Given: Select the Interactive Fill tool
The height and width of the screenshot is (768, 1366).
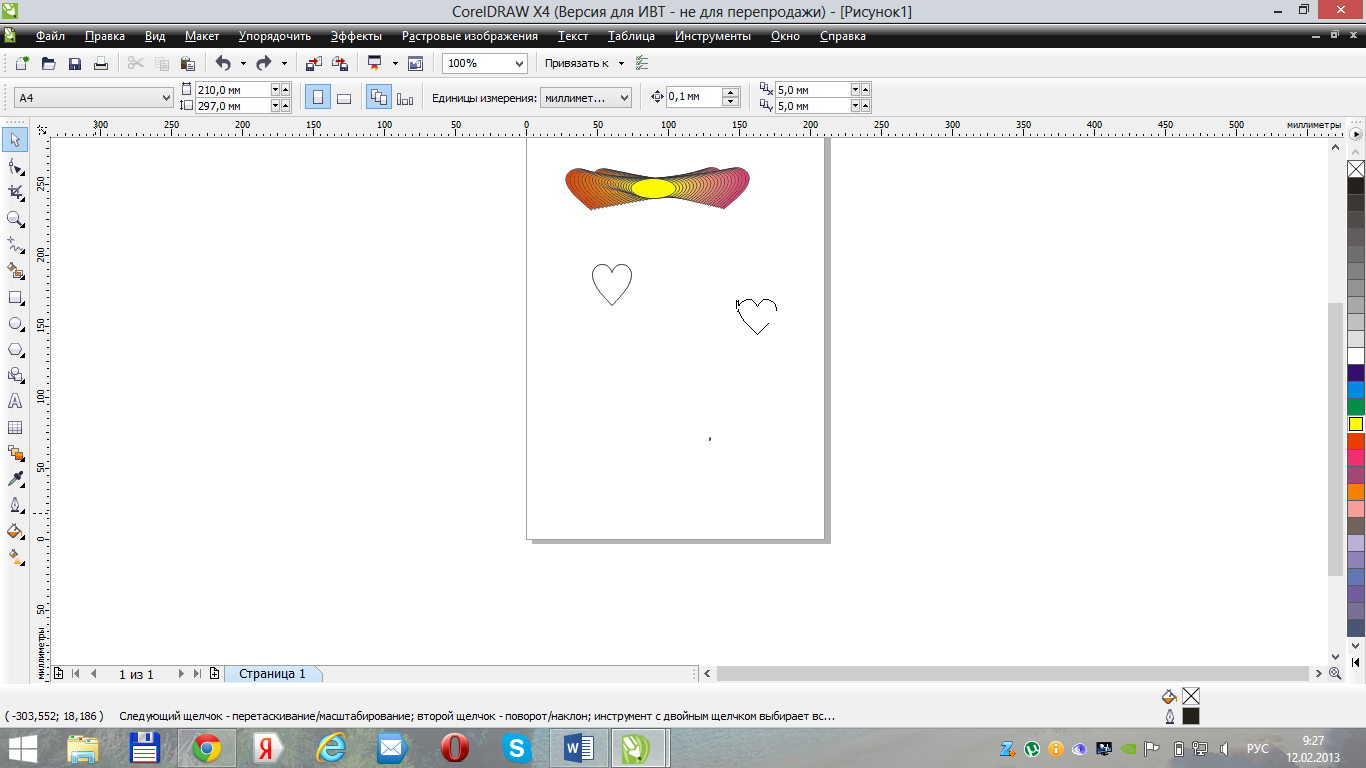Looking at the screenshot, I should [x=15, y=557].
